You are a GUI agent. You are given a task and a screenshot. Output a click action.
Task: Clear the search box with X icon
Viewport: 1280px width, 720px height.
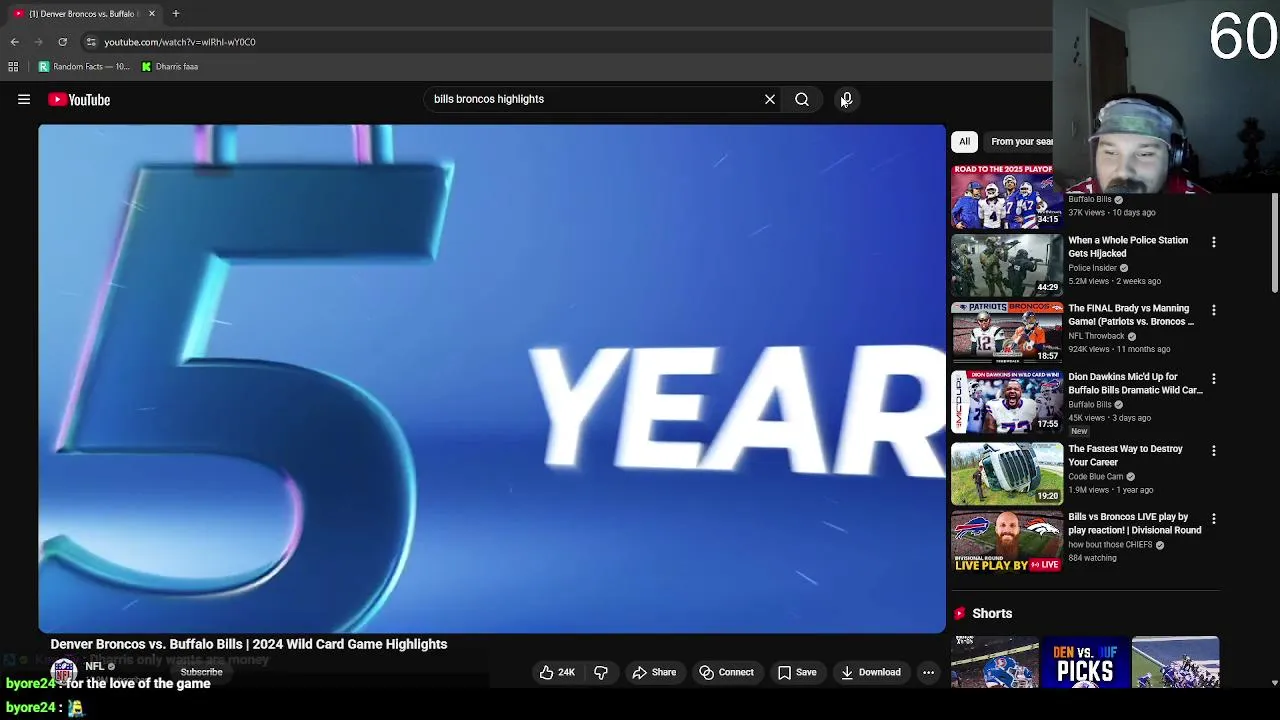pyautogui.click(x=770, y=99)
